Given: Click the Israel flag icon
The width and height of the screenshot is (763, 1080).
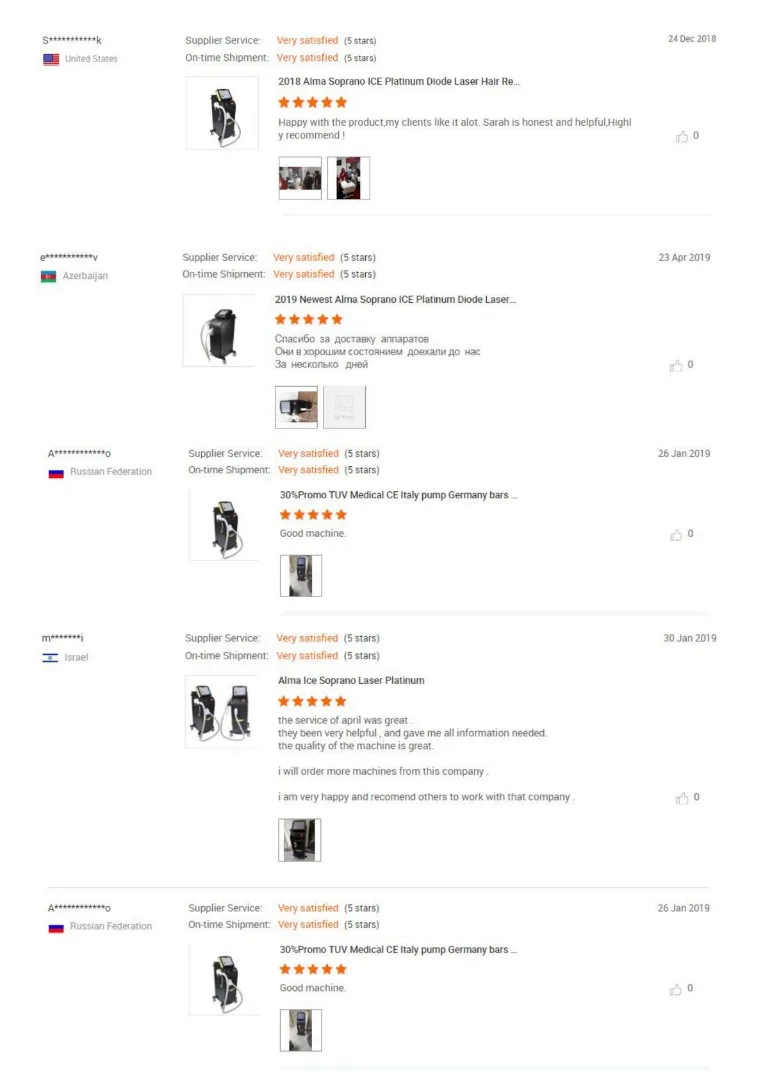Looking at the screenshot, I should click(50, 658).
